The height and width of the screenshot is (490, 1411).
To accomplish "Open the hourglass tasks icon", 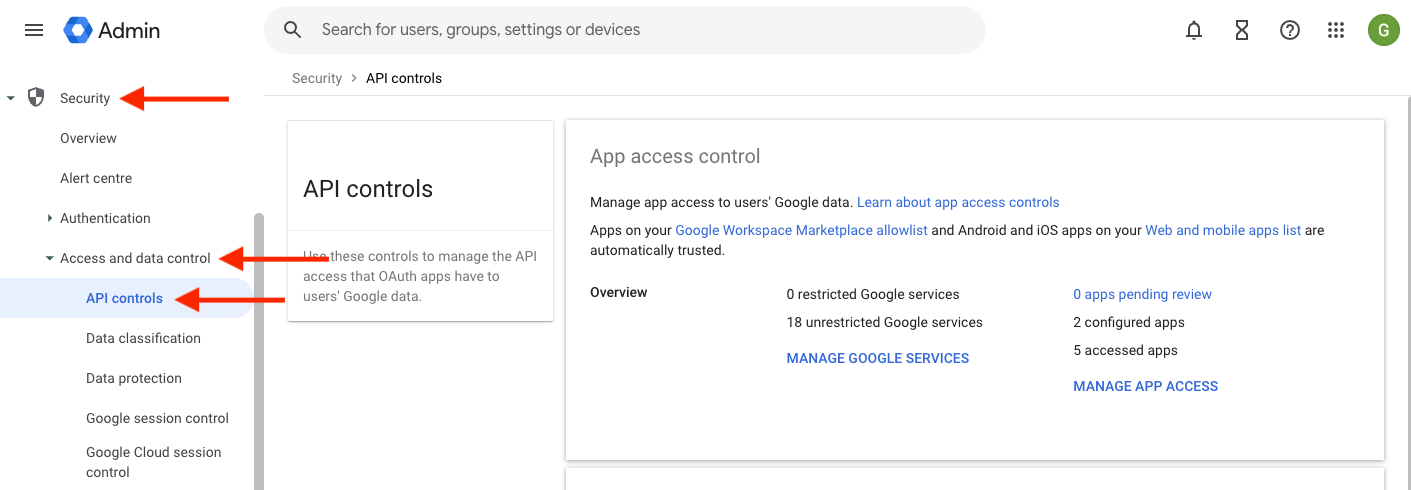I will (x=1241, y=30).
